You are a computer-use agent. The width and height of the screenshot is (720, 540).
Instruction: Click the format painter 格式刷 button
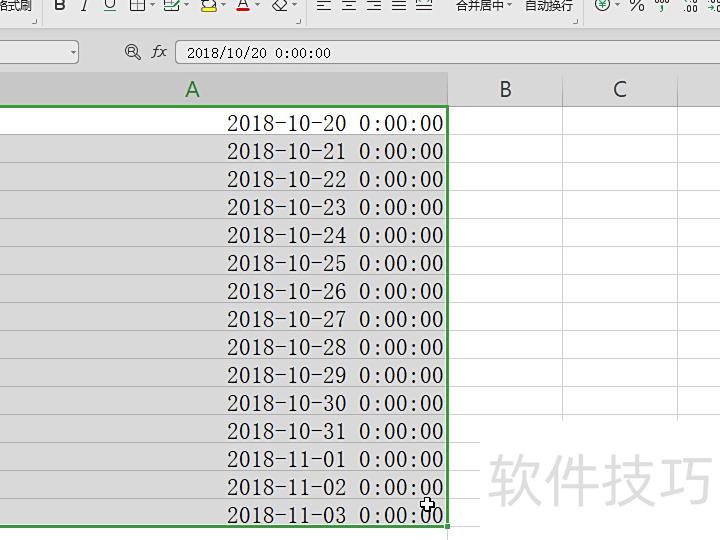point(16,6)
